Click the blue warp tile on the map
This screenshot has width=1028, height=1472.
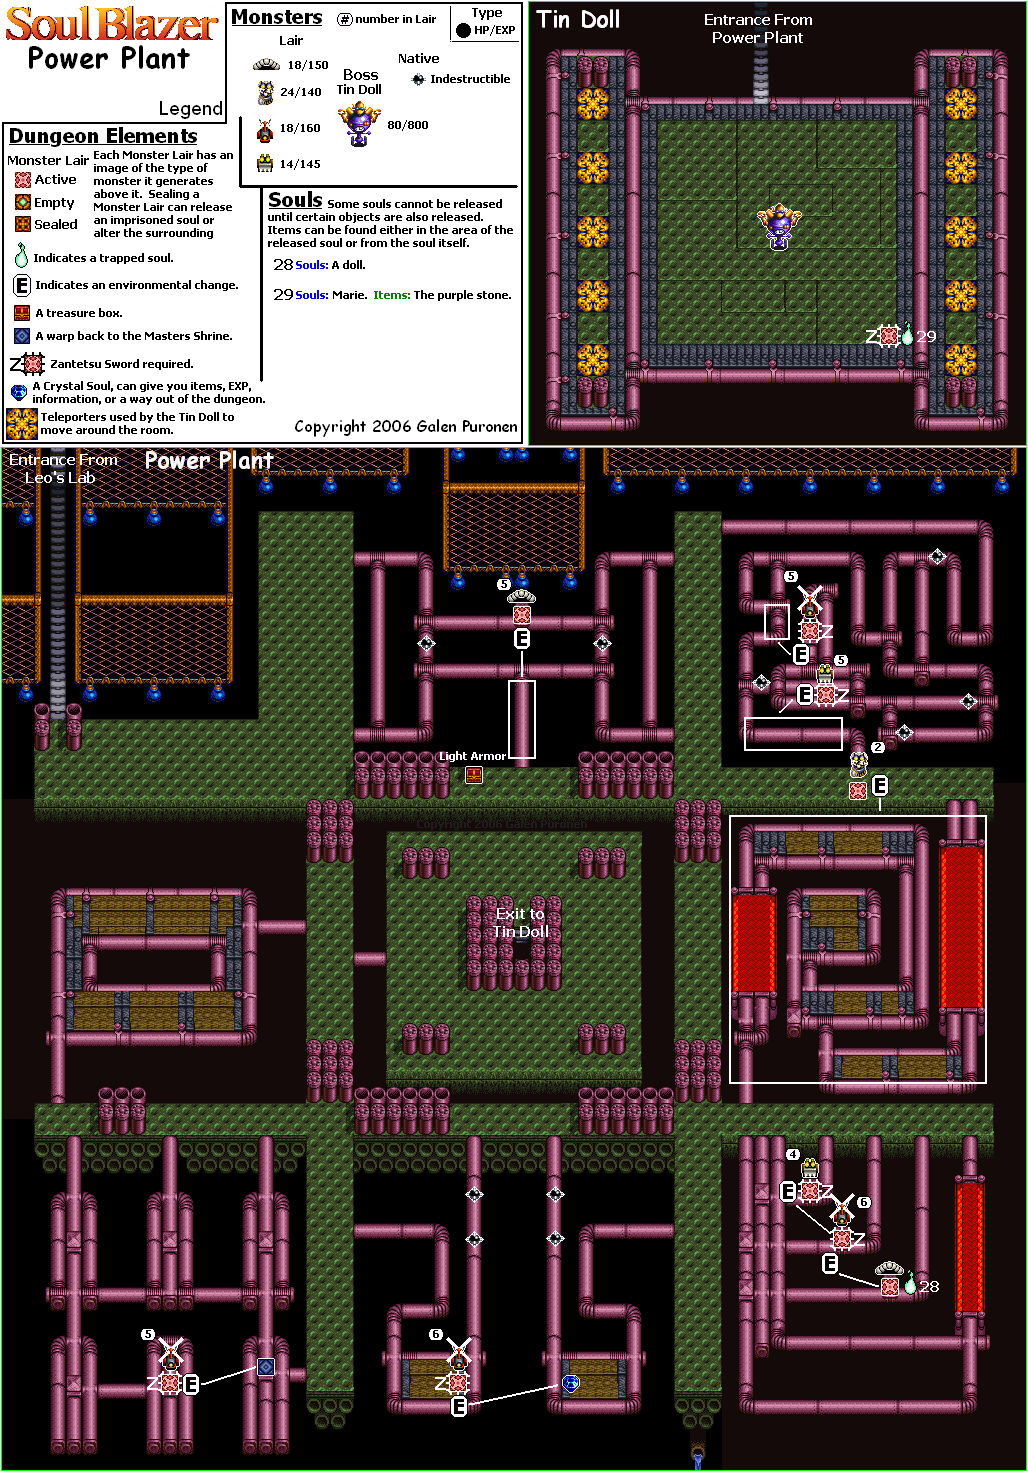[x=266, y=1366]
